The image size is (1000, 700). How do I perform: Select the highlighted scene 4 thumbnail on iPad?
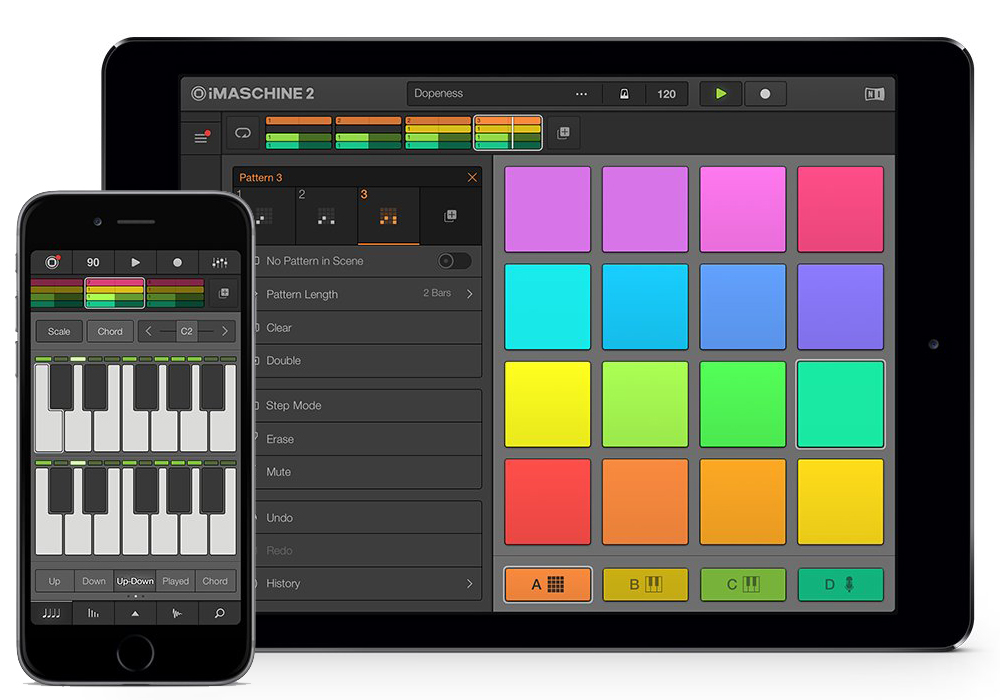508,133
